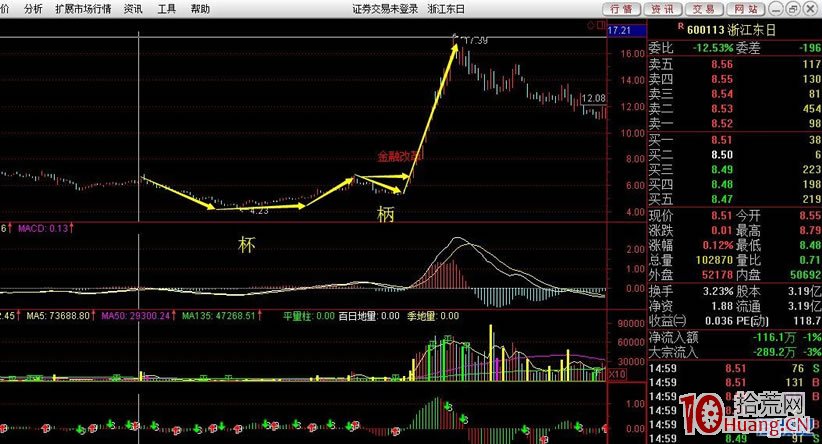This screenshot has height=444, width=822.
Task: Select the 买一 price 8.51
Action: tap(722, 140)
